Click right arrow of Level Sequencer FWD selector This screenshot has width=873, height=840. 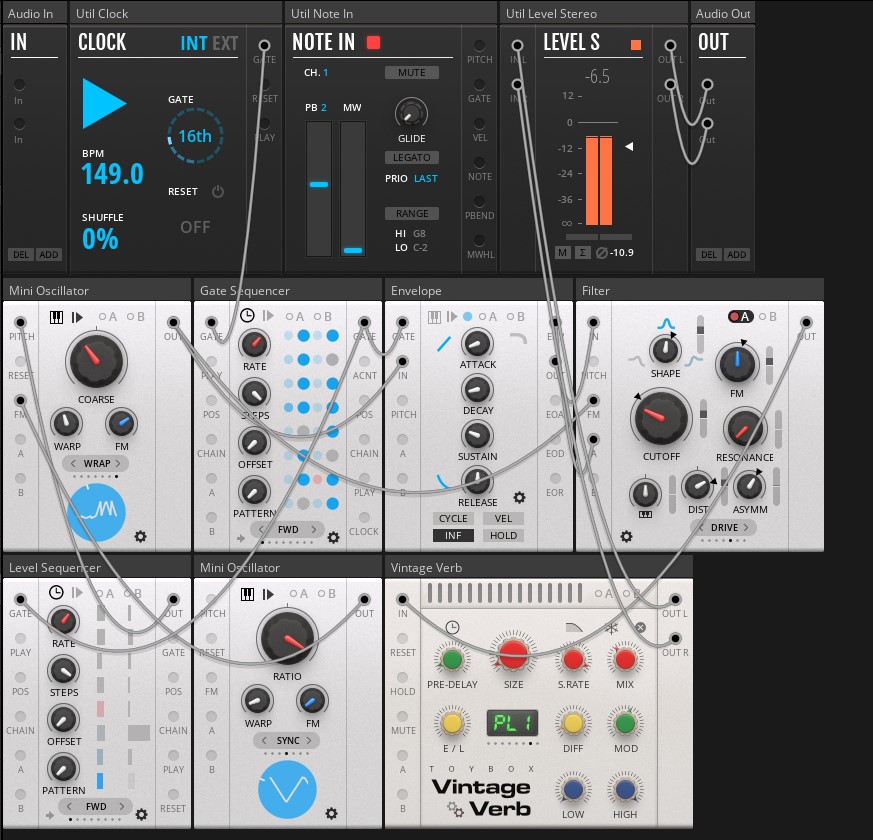coord(121,806)
